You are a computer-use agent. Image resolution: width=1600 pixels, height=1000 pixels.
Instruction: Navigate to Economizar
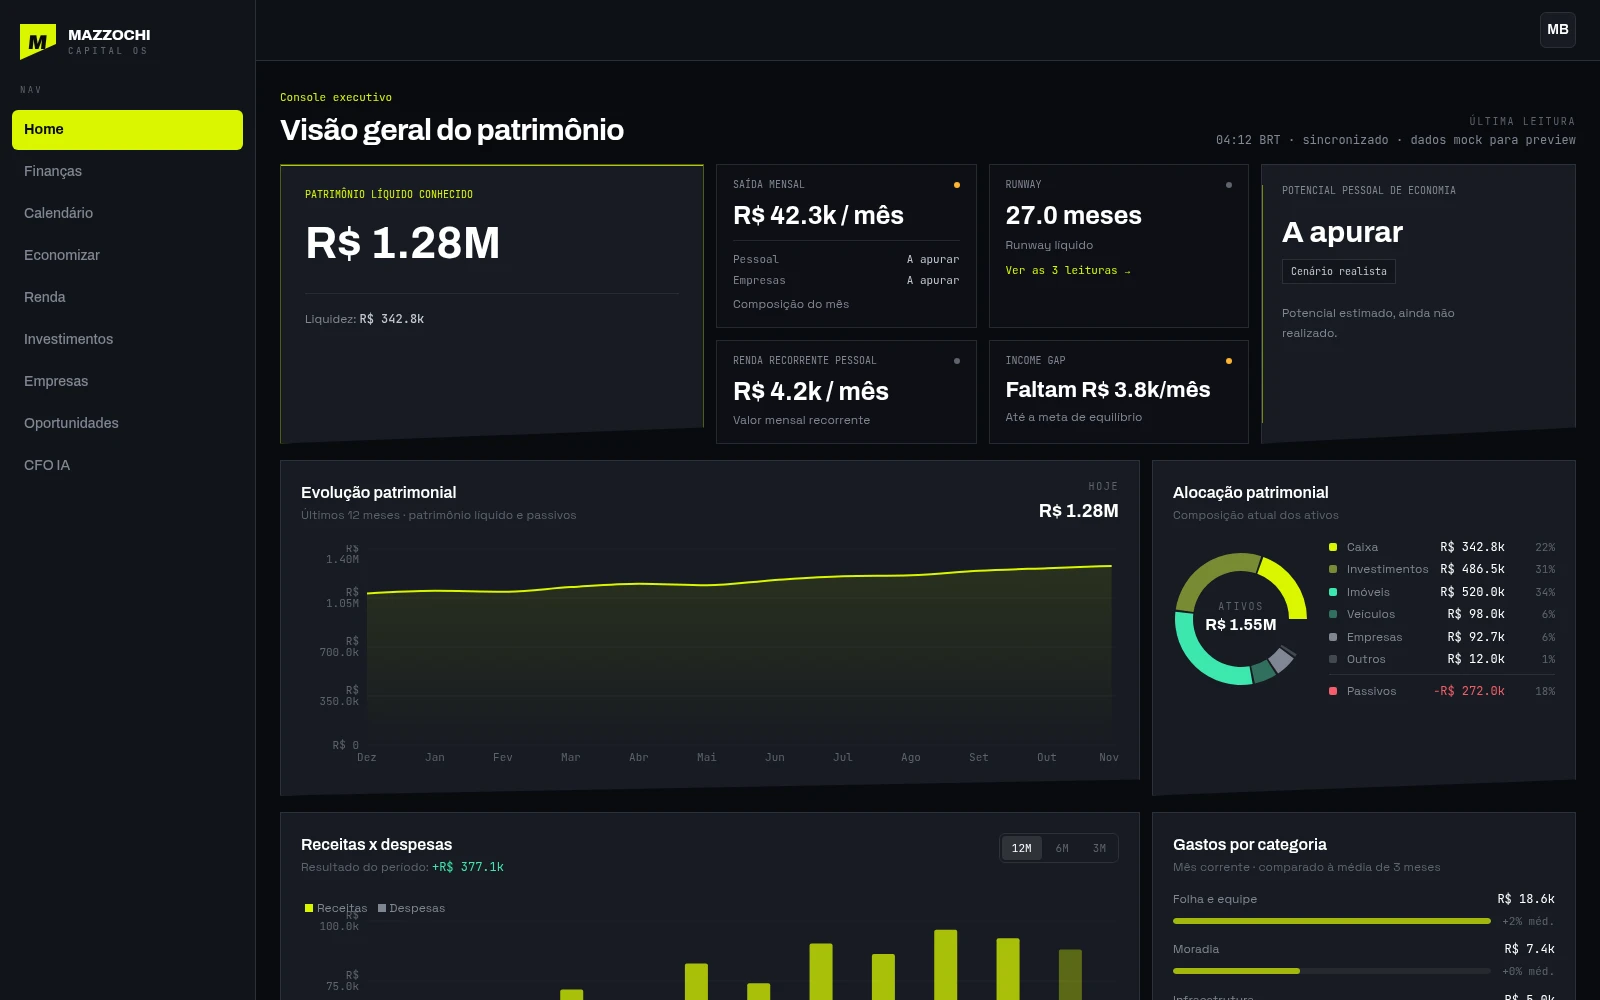[127, 256]
